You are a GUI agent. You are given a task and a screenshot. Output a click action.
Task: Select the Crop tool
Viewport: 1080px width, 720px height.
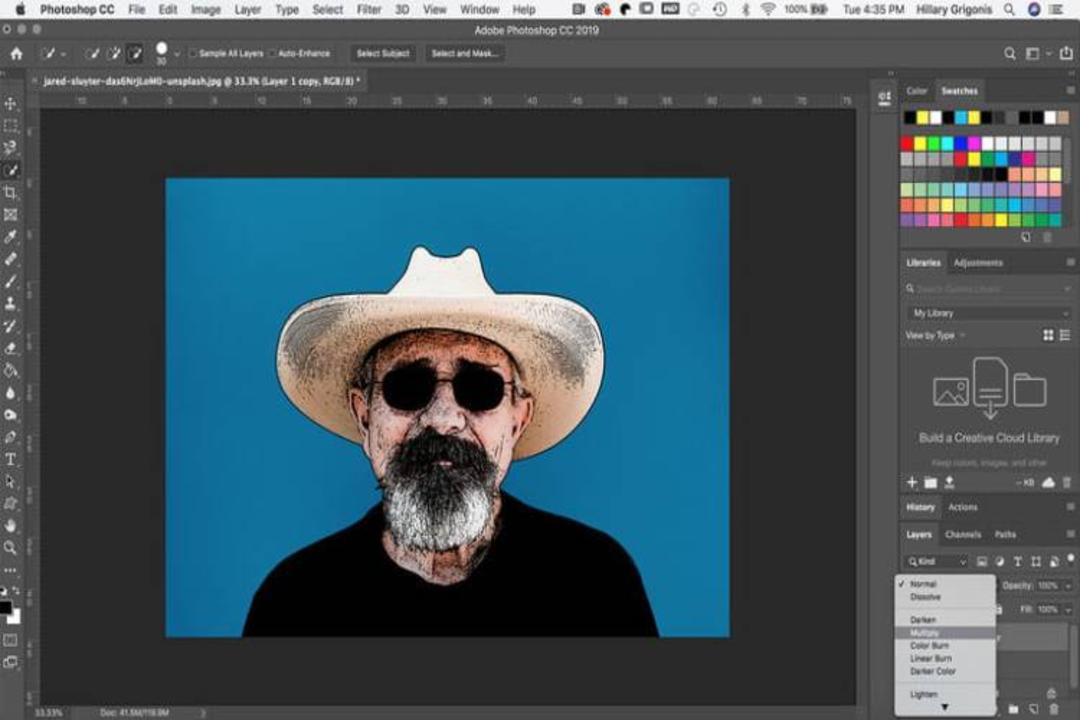(x=10, y=193)
